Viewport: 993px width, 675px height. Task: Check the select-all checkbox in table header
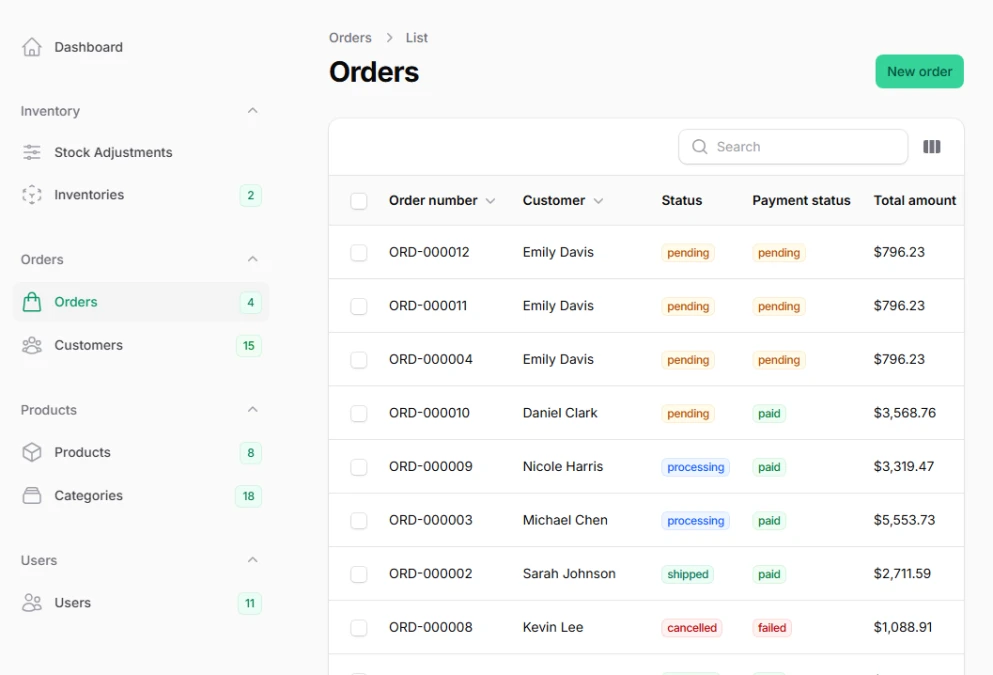[x=358, y=200]
